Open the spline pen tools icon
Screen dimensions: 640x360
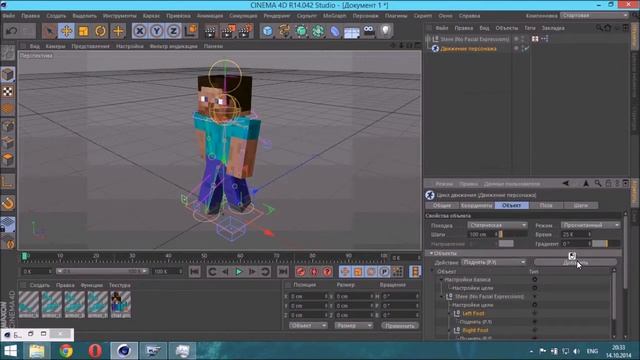click(x=284, y=31)
